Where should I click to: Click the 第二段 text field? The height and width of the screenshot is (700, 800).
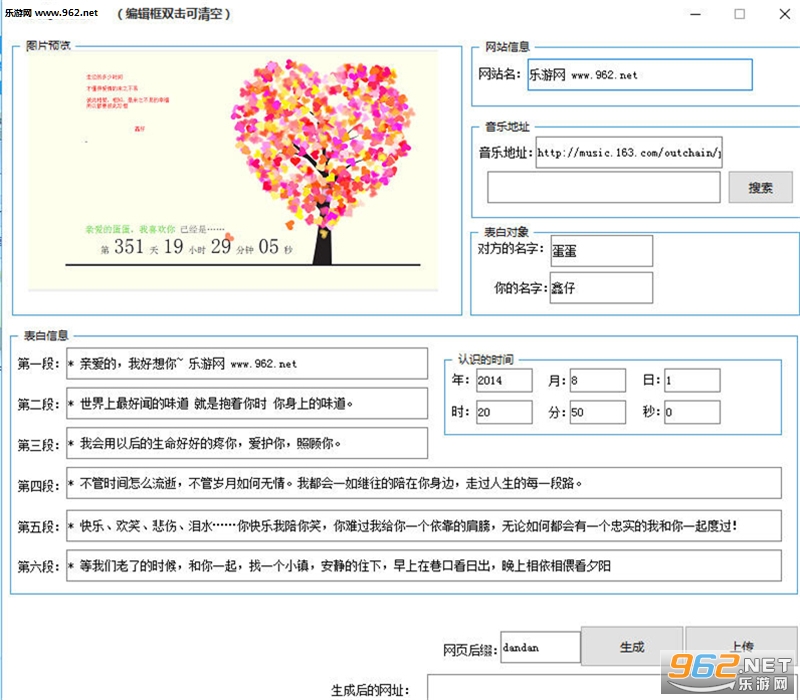pos(247,403)
